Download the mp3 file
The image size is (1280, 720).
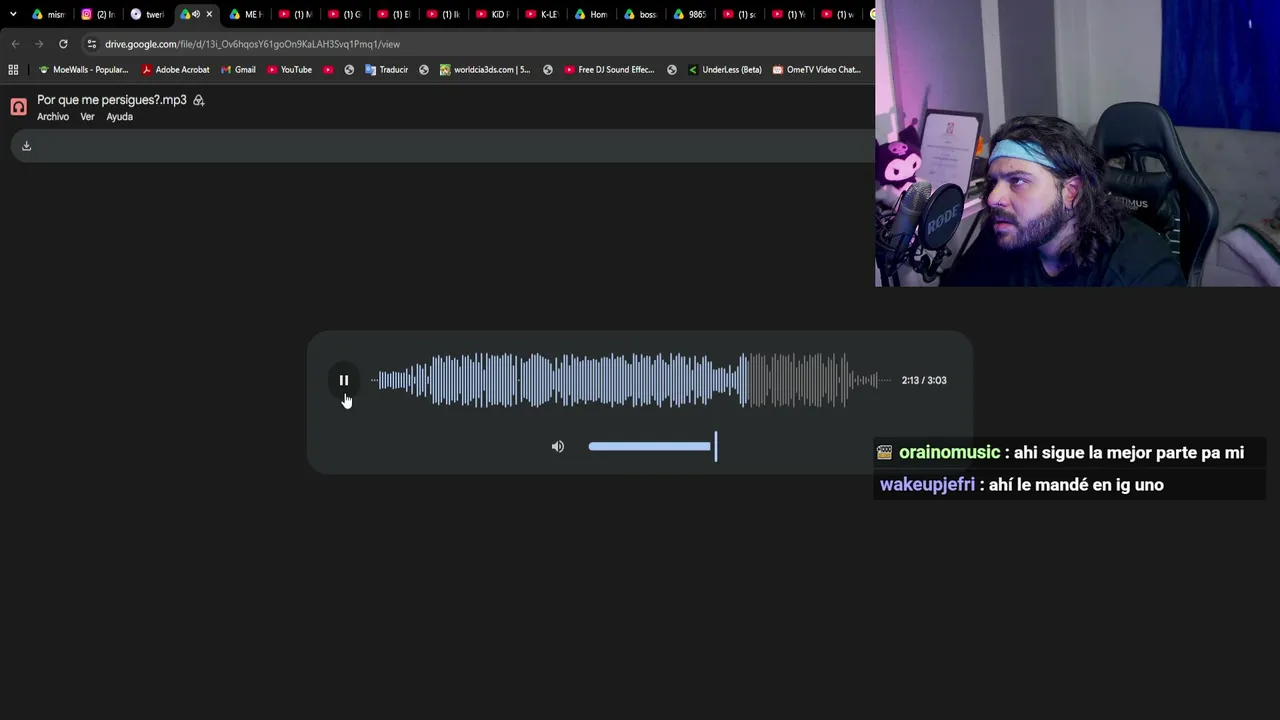click(x=27, y=146)
